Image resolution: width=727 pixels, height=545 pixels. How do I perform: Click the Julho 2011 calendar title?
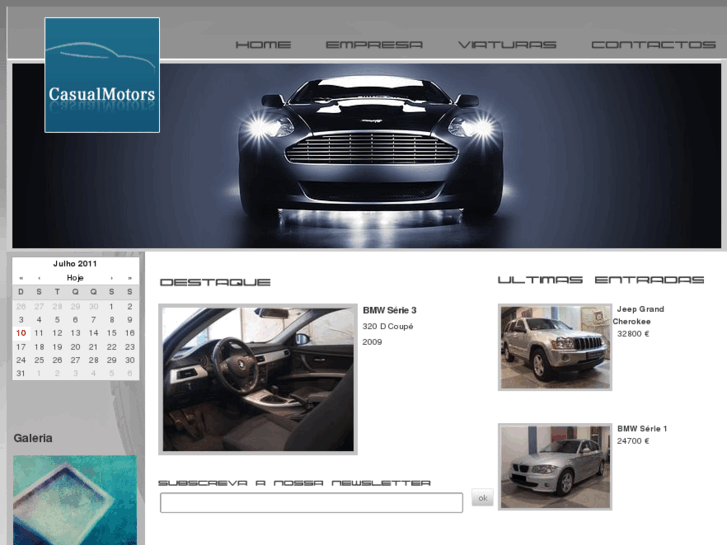pos(75,263)
